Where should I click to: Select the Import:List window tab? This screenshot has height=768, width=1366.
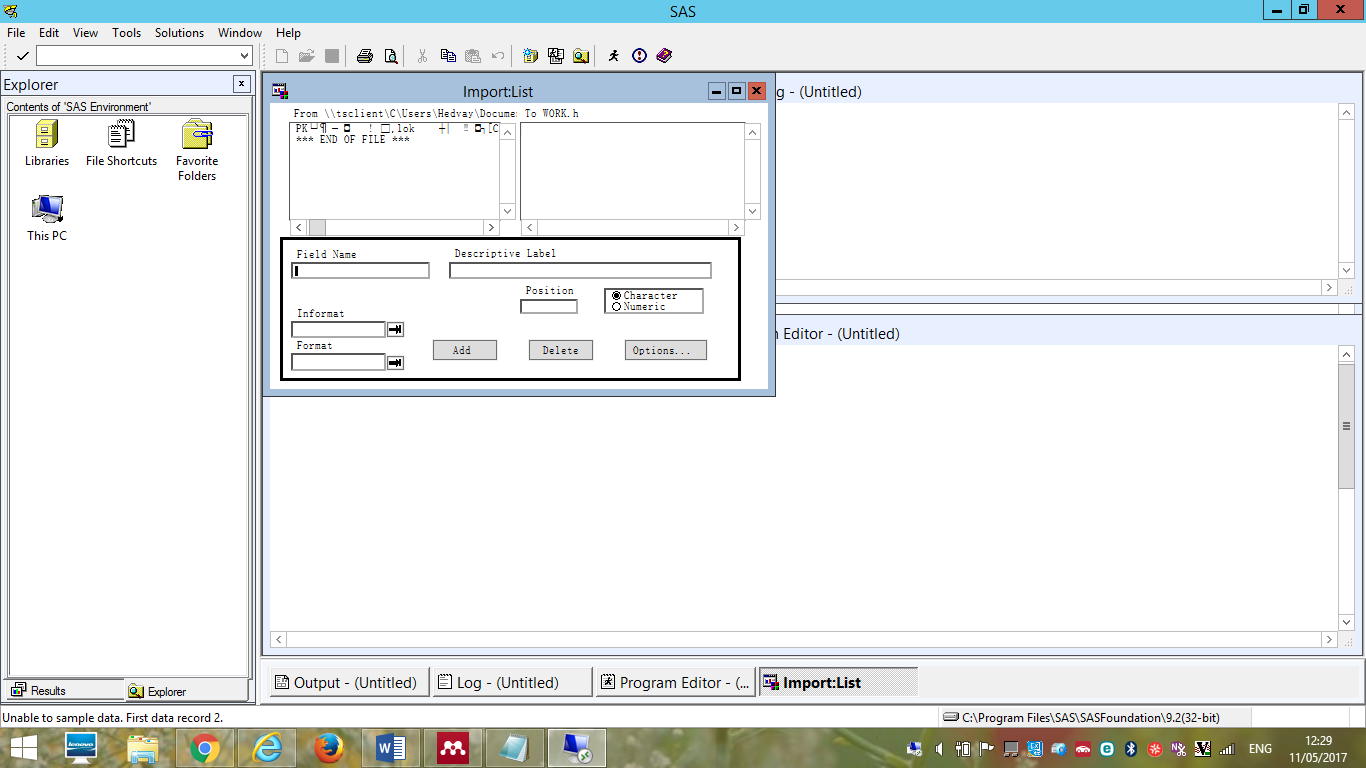pyautogui.click(x=838, y=682)
